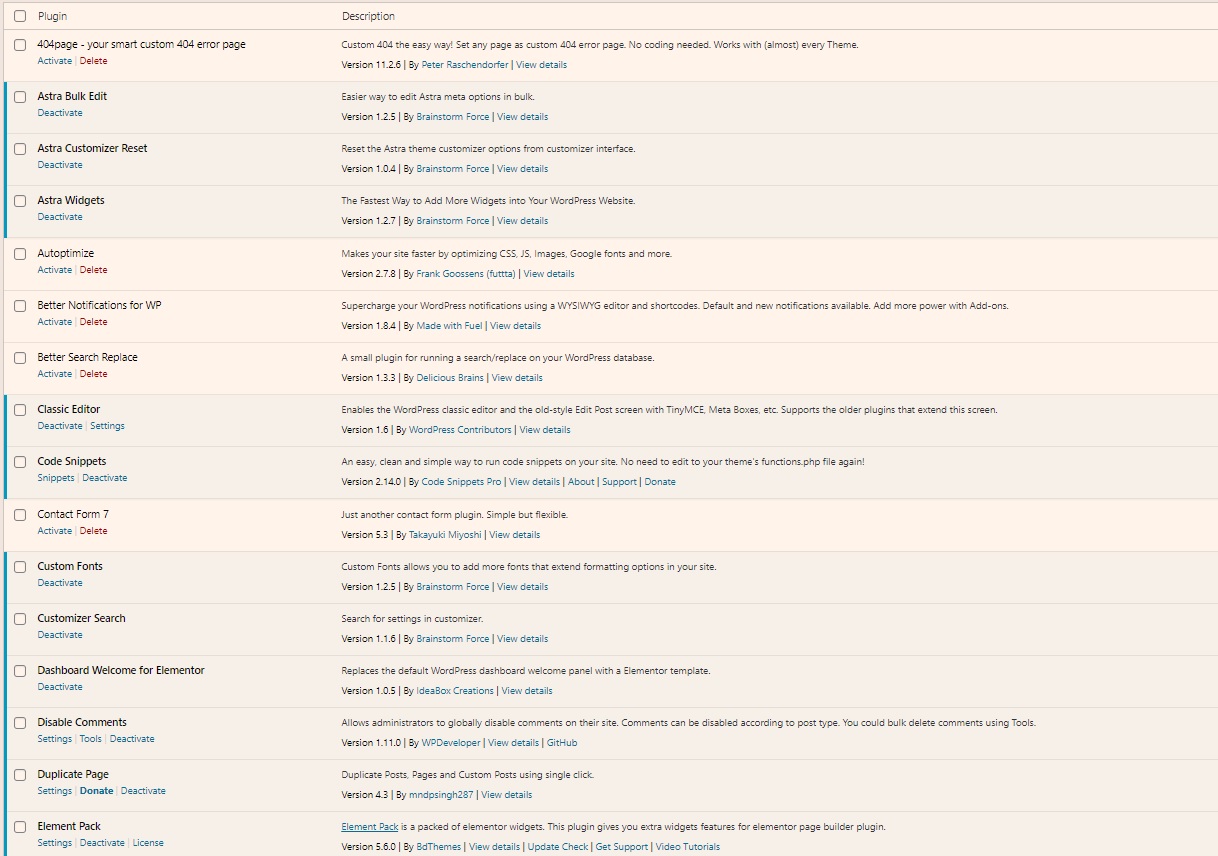Open Video Tutorials for Element Pack
1218x856 pixels.
688,847
